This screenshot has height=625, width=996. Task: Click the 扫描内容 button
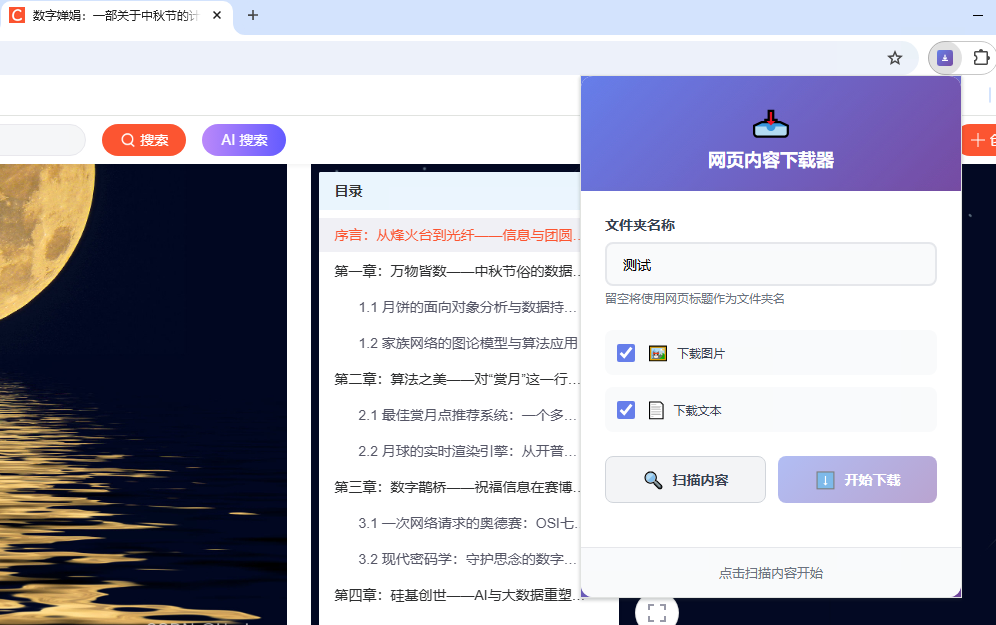click(685, 480)
